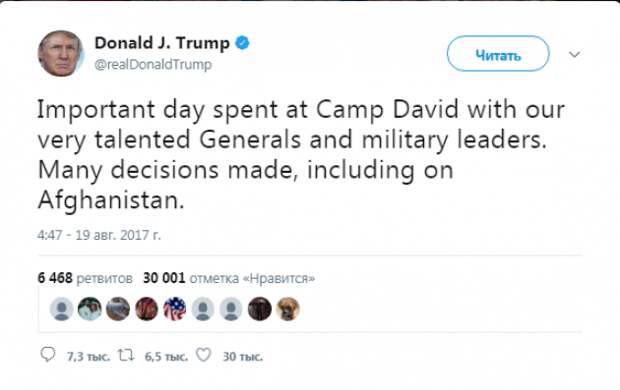Open the American flag liker avatar
This screenshot has width=620, height=390.
coord(175,309)
